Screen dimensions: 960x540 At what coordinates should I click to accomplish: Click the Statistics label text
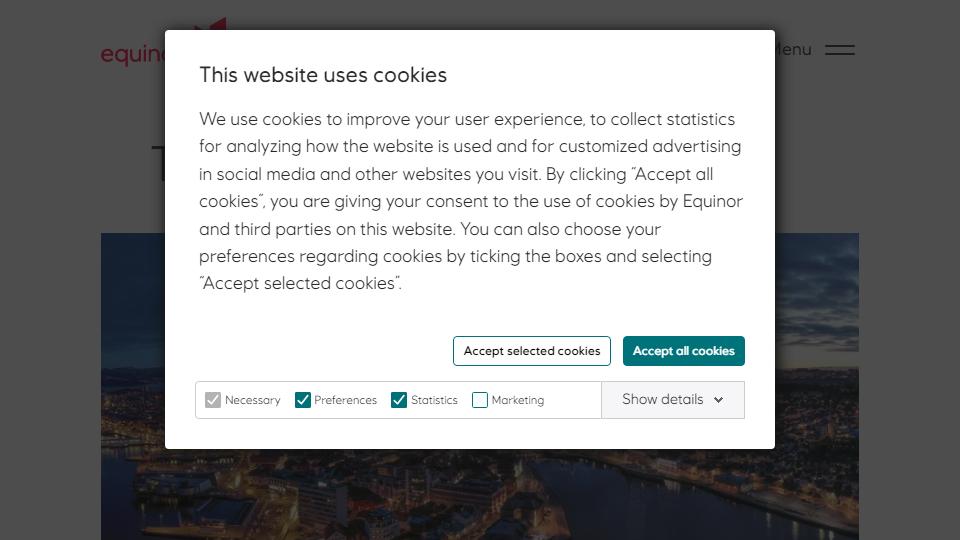point(434,400)
